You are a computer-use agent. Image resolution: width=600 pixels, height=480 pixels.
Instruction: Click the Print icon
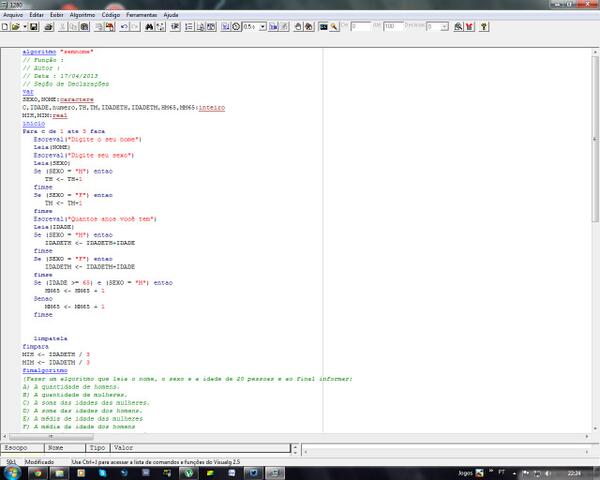point(49,27)
